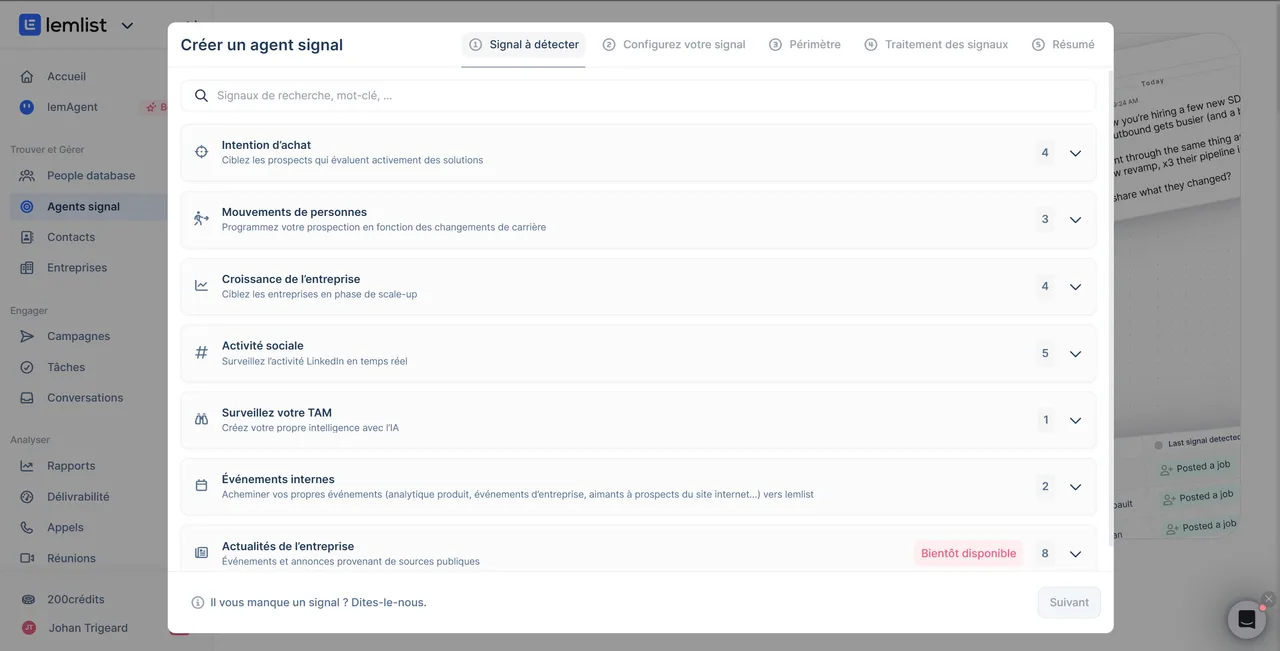The height and width of the screenshot is (651, 1280).
Task: Click the Agents signal target icon
Action: click(27, 206)
